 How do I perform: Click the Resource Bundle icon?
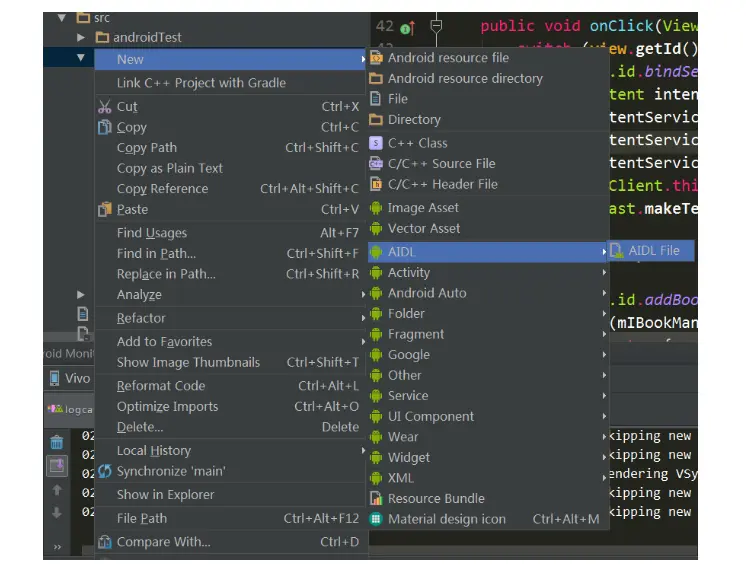pos(376,498)
